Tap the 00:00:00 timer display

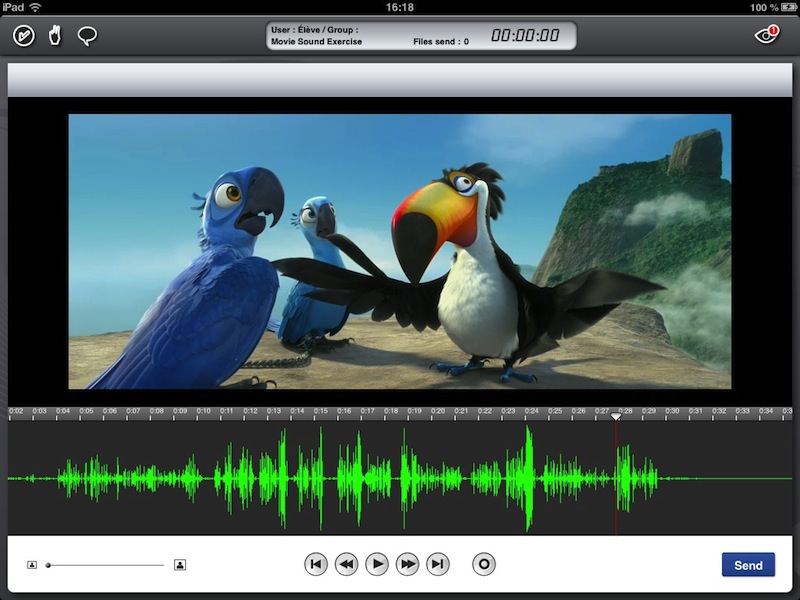[x=525, y=35]
